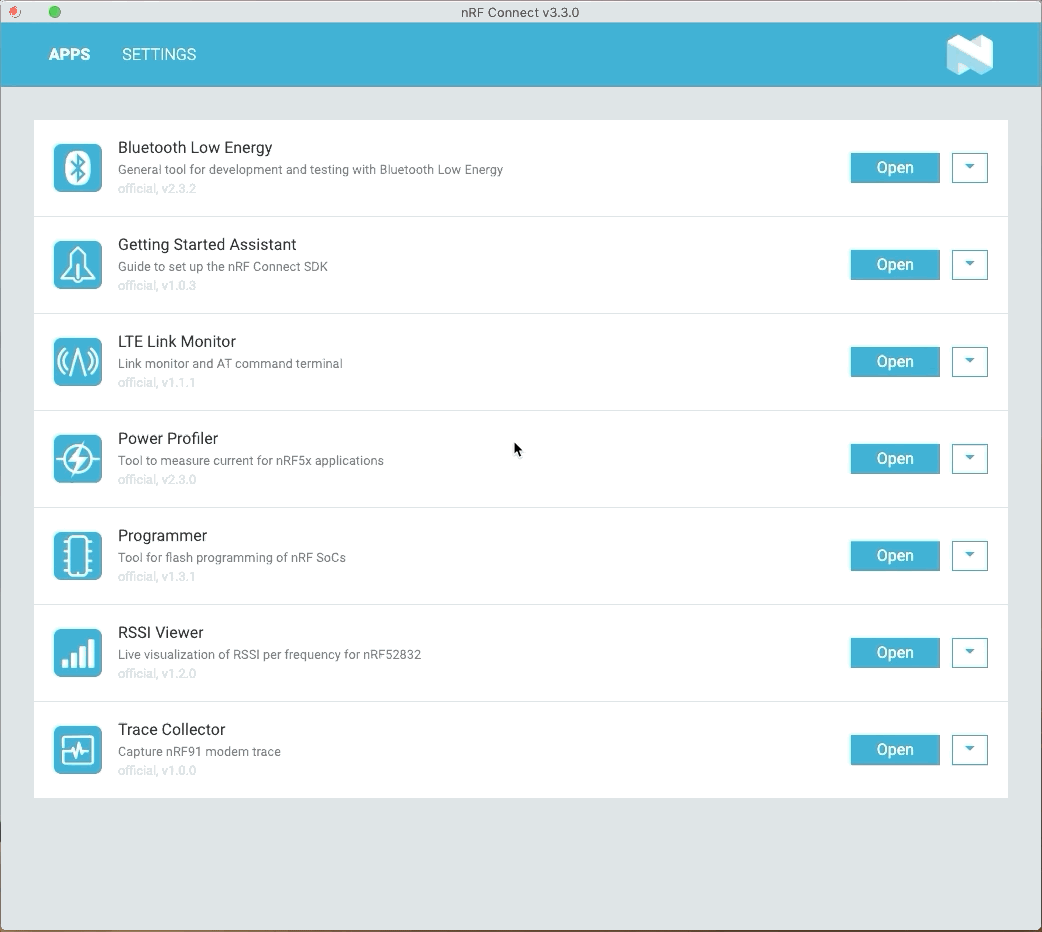Expand dropdown arrow for Trace Collector
This screenshot has height=932, width=1042.
(970, 750)
